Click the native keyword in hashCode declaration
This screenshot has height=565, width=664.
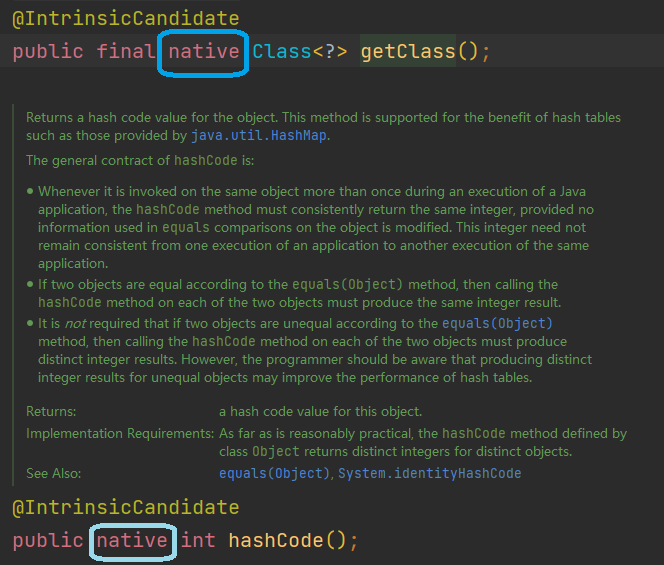coord(132,540)
